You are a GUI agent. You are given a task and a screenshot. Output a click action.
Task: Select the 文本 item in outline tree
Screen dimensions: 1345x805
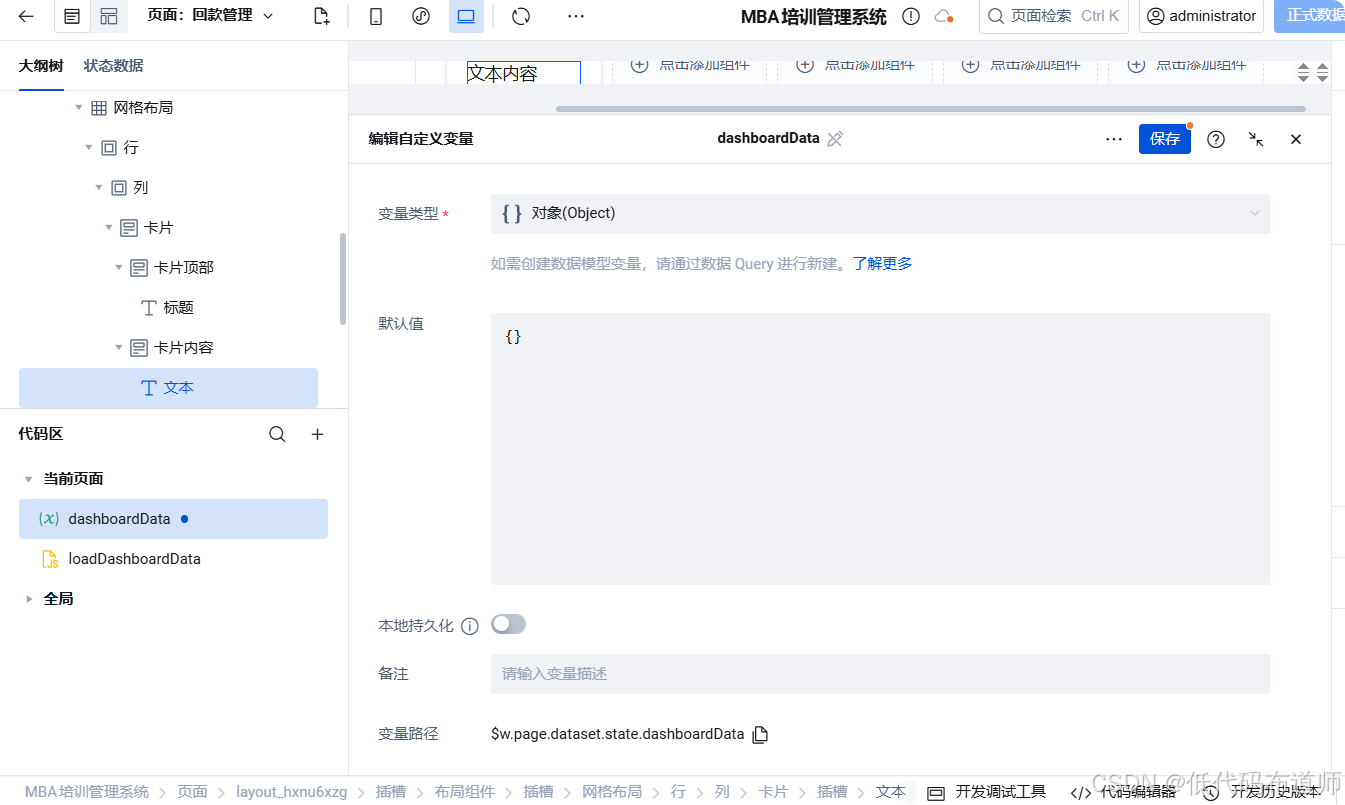(x=168, y=388)
